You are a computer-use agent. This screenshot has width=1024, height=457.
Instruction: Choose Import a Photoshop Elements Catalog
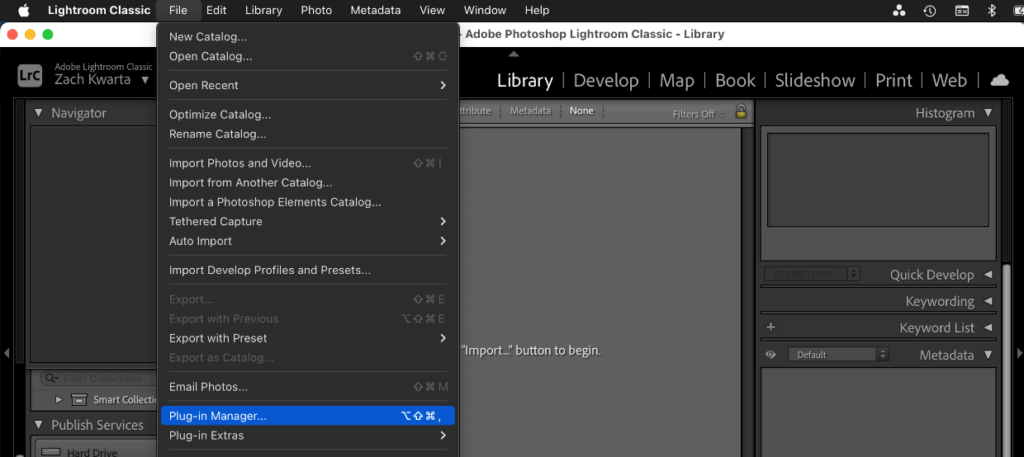(308, 202)
